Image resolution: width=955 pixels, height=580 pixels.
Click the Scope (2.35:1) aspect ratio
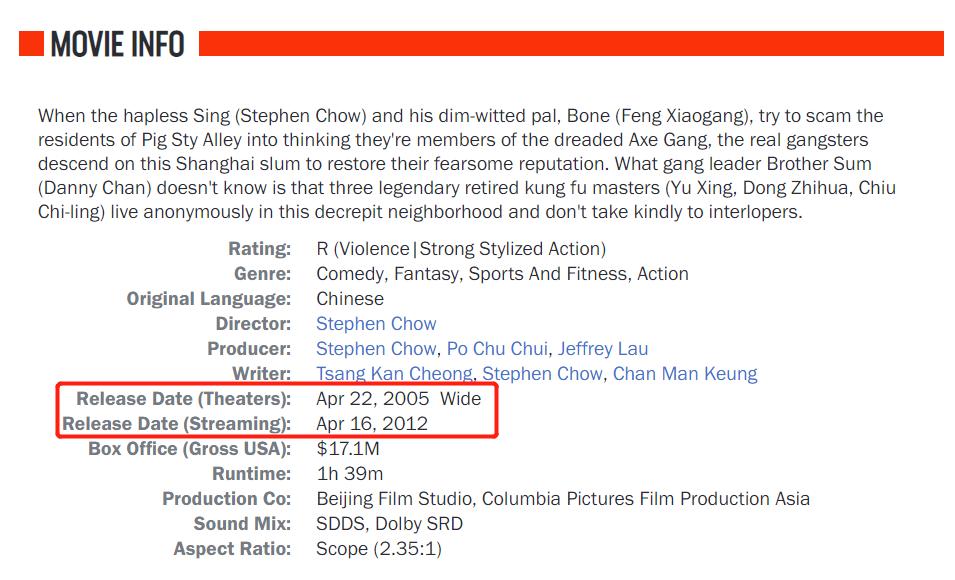point(379,549)
